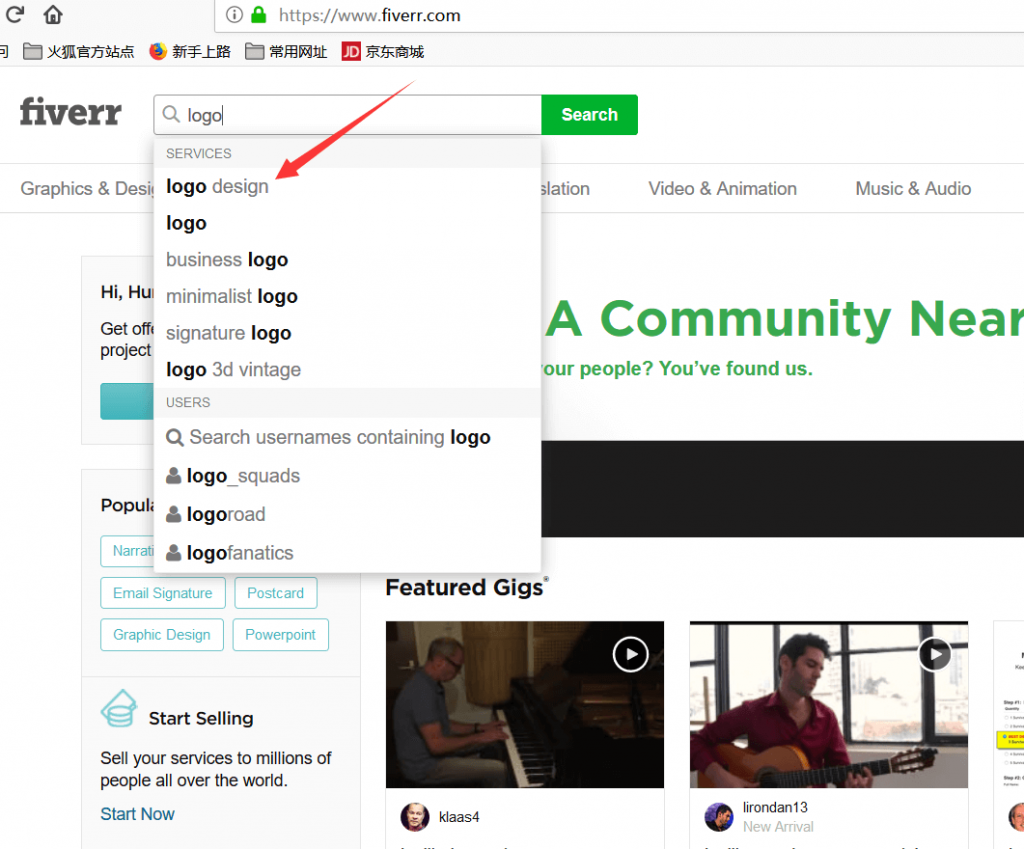Click the Start Now link
The width and height of the screenshot is (1024, 849).
[137, 814]
